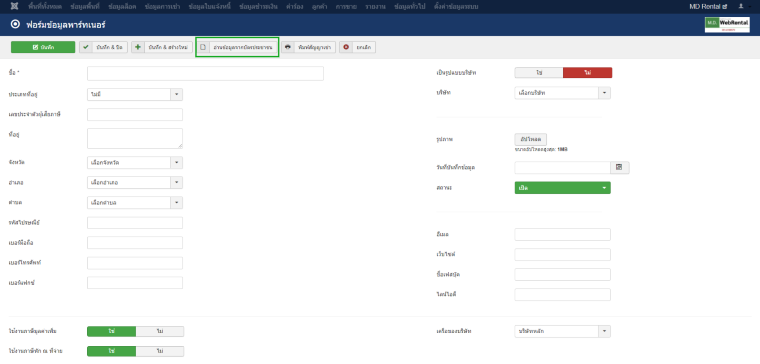Screen dimensions: 760x364
Task: Focus the email (อีเมล) field
Action: tap(563, 235)
